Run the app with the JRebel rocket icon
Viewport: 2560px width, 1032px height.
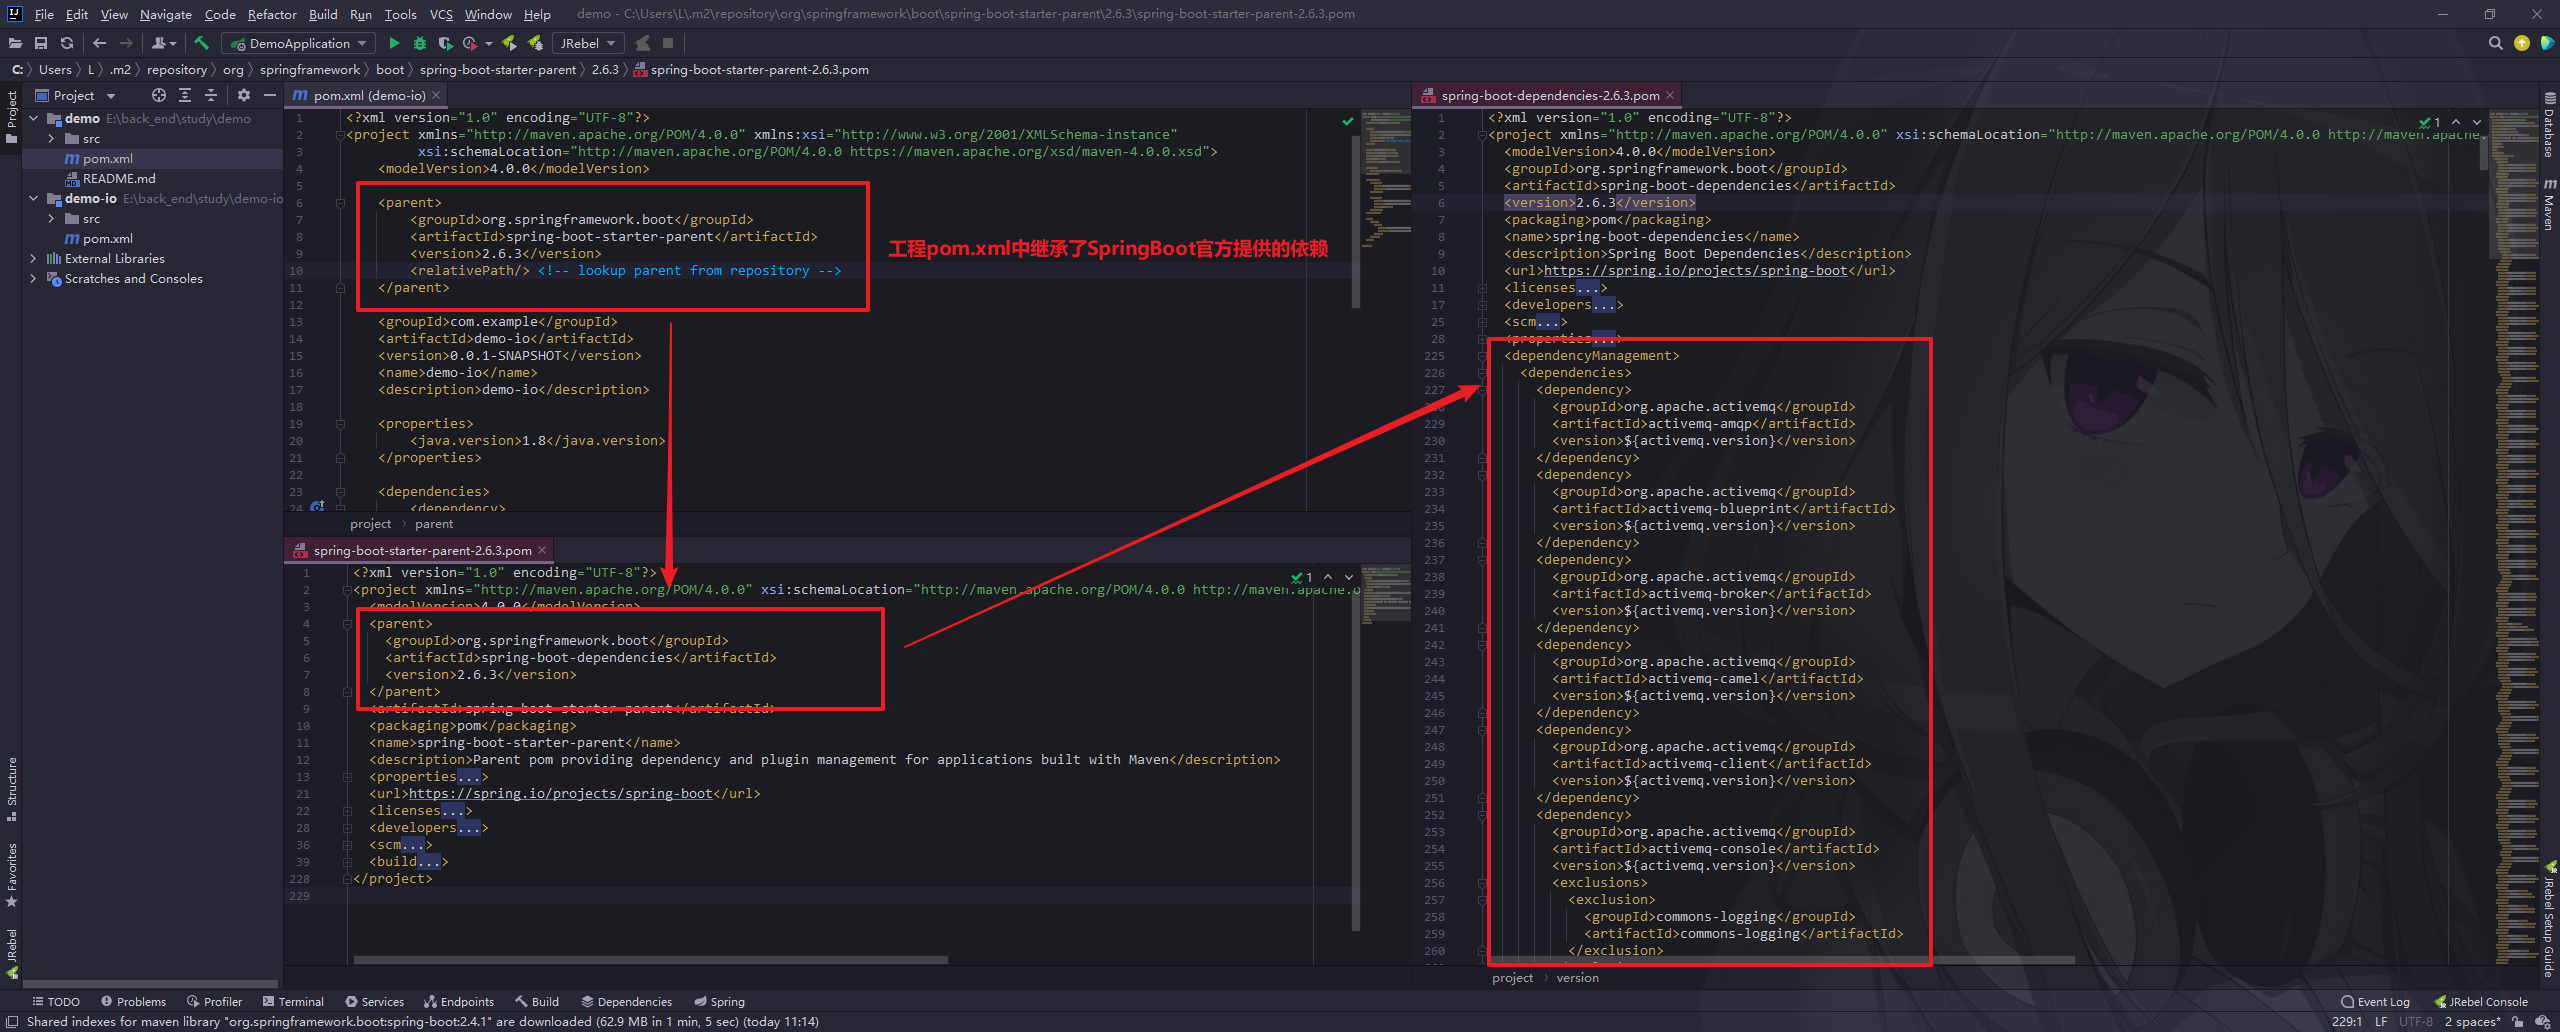[510, 43]
